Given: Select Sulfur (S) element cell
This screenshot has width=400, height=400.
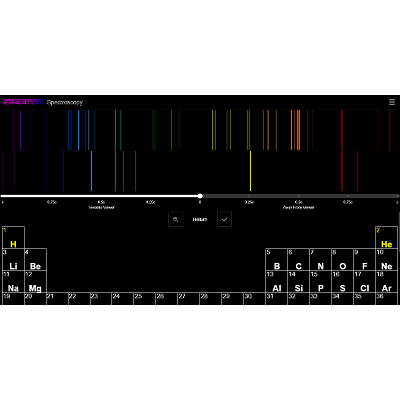Looking at the screenshot, I should [x=342, y=281].
